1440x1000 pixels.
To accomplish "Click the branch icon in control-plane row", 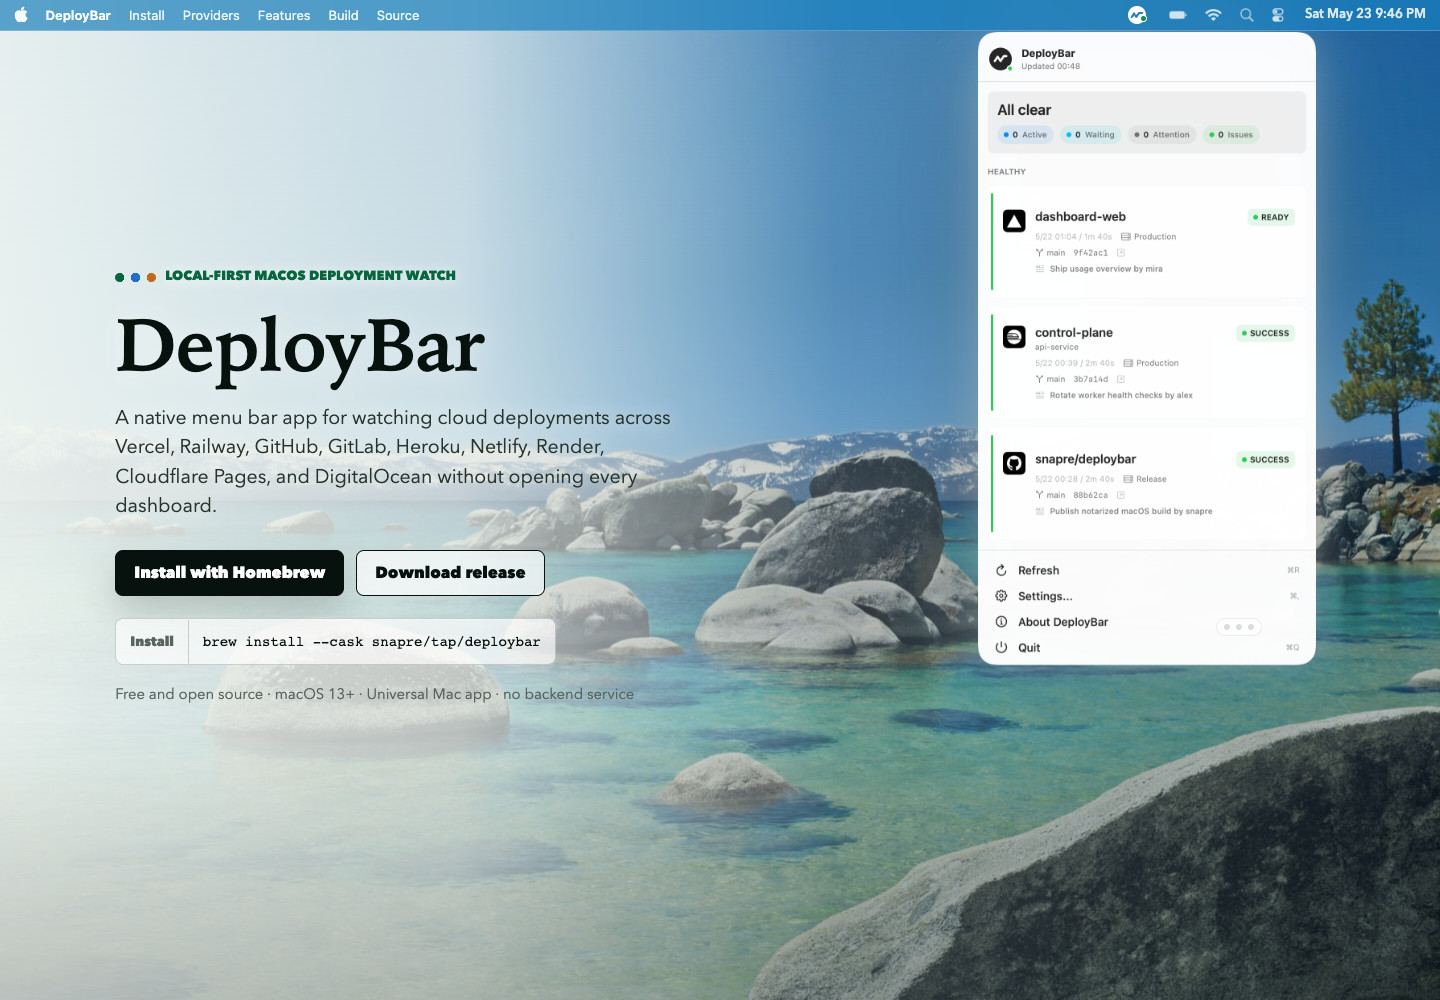I will (x=1039, y=379).
